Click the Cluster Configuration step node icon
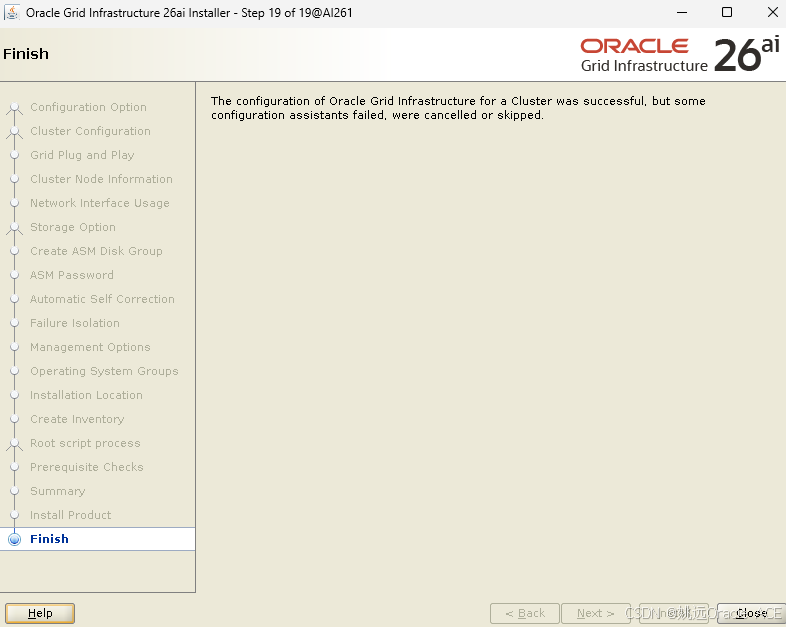The image size is (786, 627). pyautogui.click(x=15, y=132)
